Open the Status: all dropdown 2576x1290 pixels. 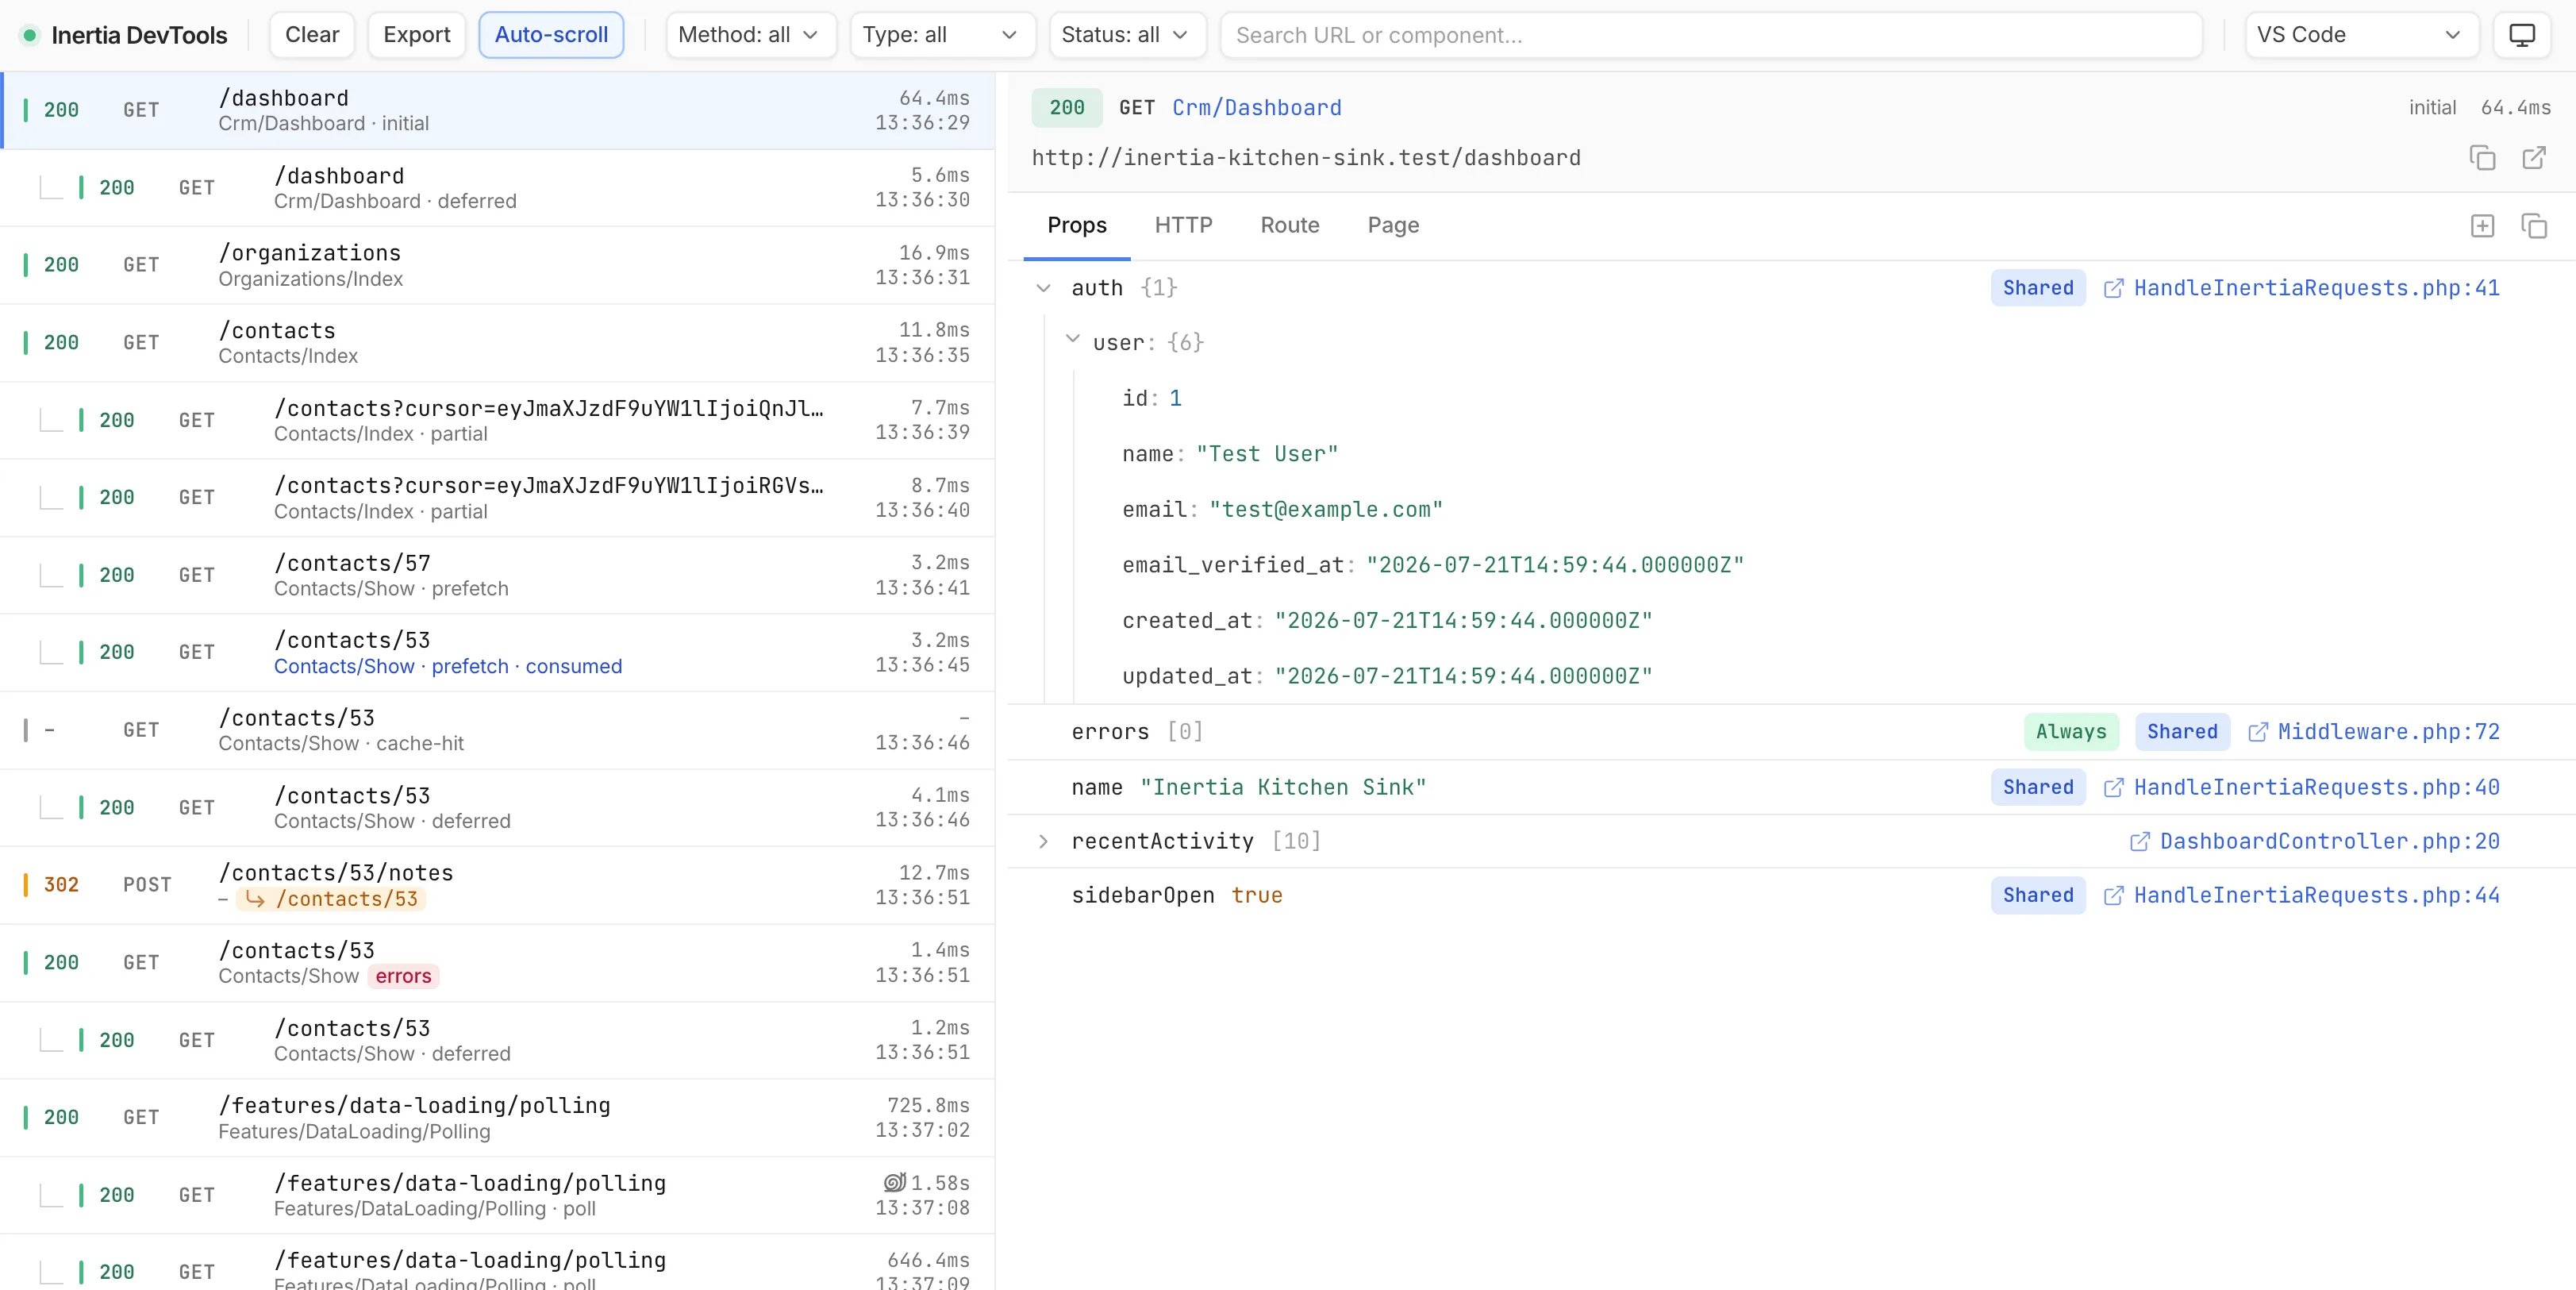1127,35
